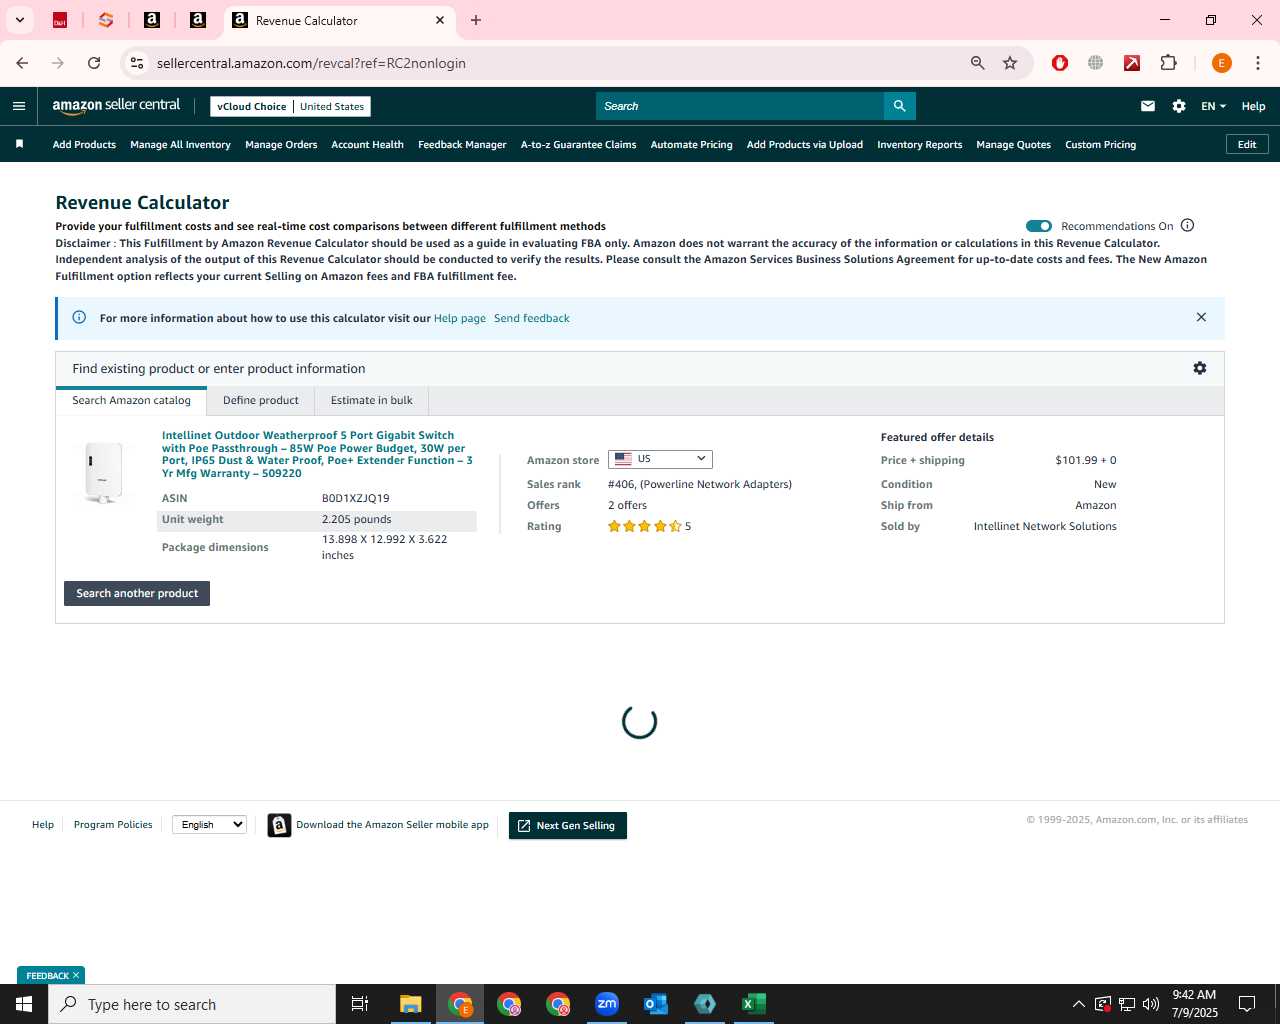1280x1024 pixels.
Task: Open Program Policies footer link
Action: pos(113,824)
